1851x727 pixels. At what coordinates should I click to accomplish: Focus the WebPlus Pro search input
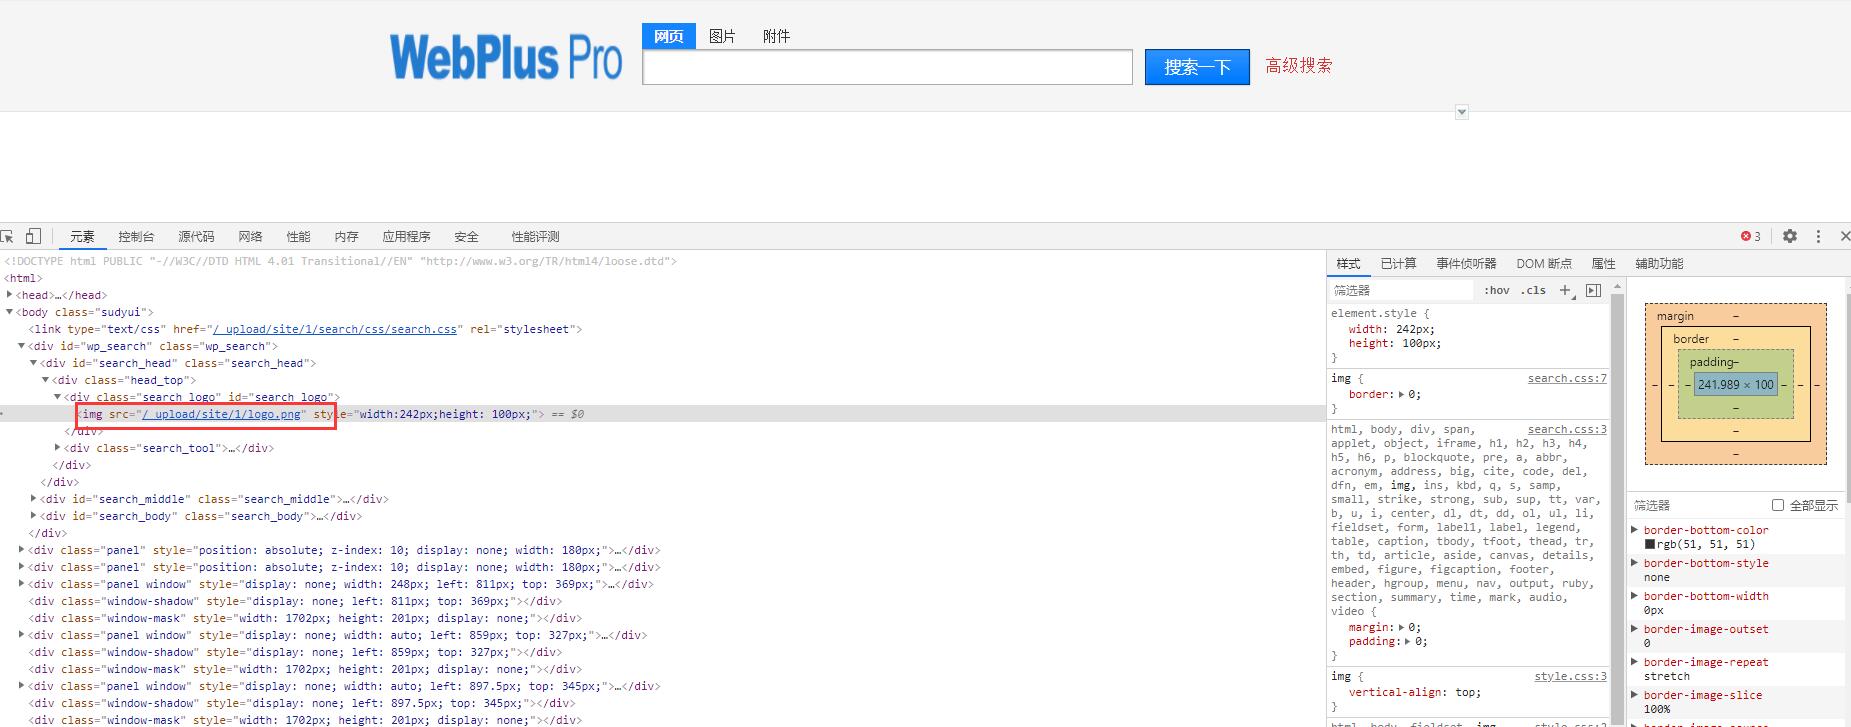pos(887,67)
